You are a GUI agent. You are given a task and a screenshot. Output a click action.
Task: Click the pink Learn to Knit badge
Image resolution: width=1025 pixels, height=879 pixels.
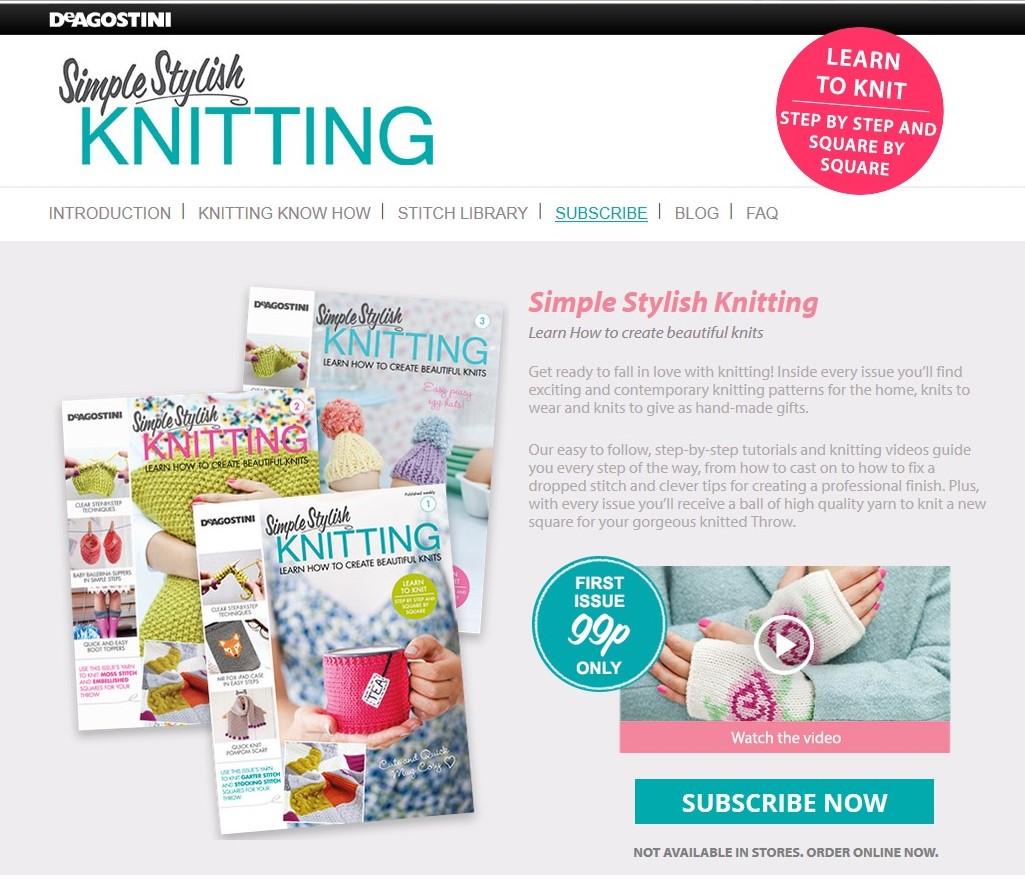pos(859,111)
